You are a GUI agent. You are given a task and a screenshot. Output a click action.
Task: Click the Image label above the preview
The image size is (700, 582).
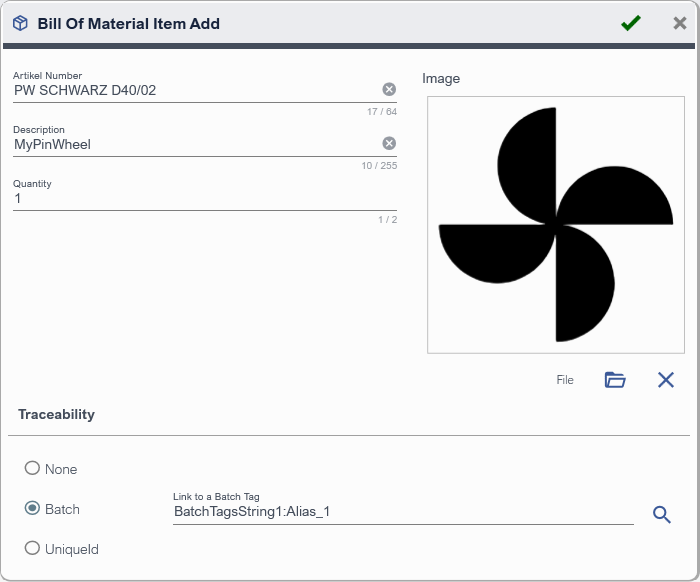click(x=441, y=79)
